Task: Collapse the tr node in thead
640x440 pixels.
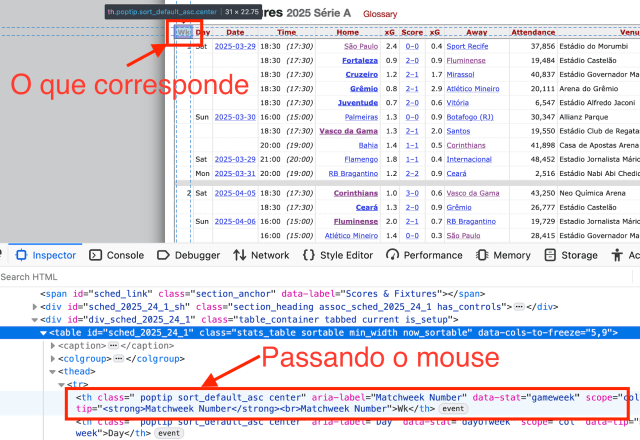Action: point(61,384)
